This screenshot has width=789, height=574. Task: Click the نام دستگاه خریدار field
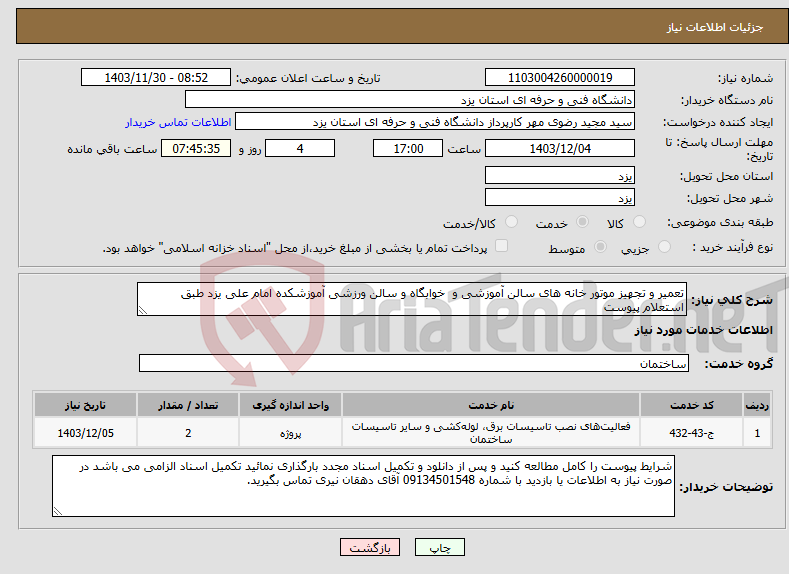[410, 100]
